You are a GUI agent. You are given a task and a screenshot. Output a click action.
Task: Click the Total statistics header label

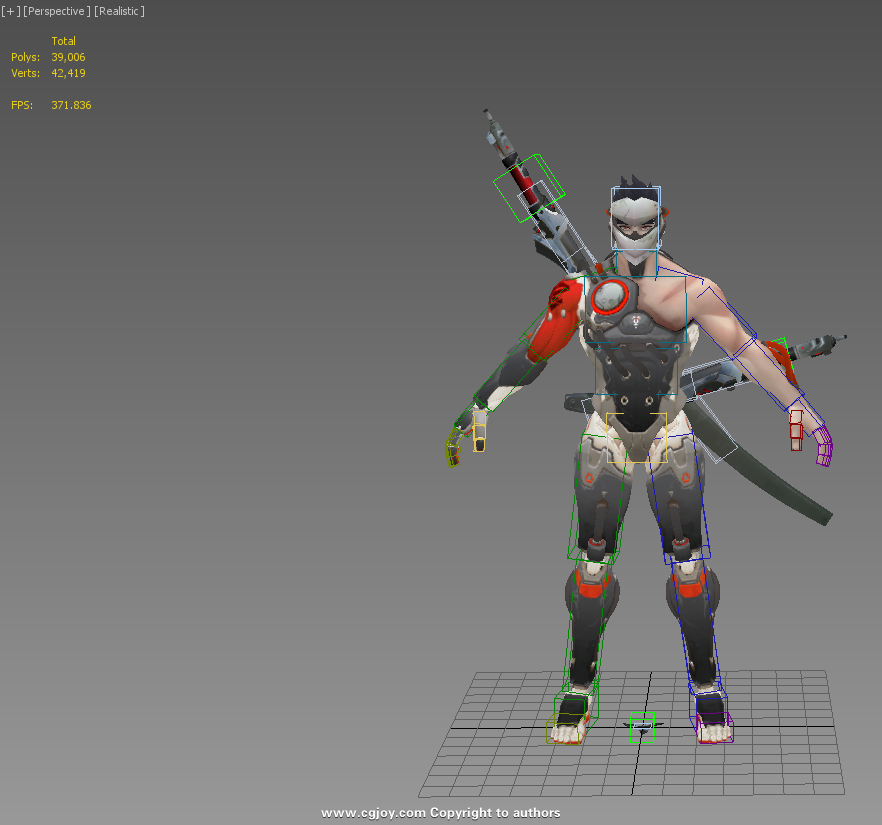coord(63,41)
